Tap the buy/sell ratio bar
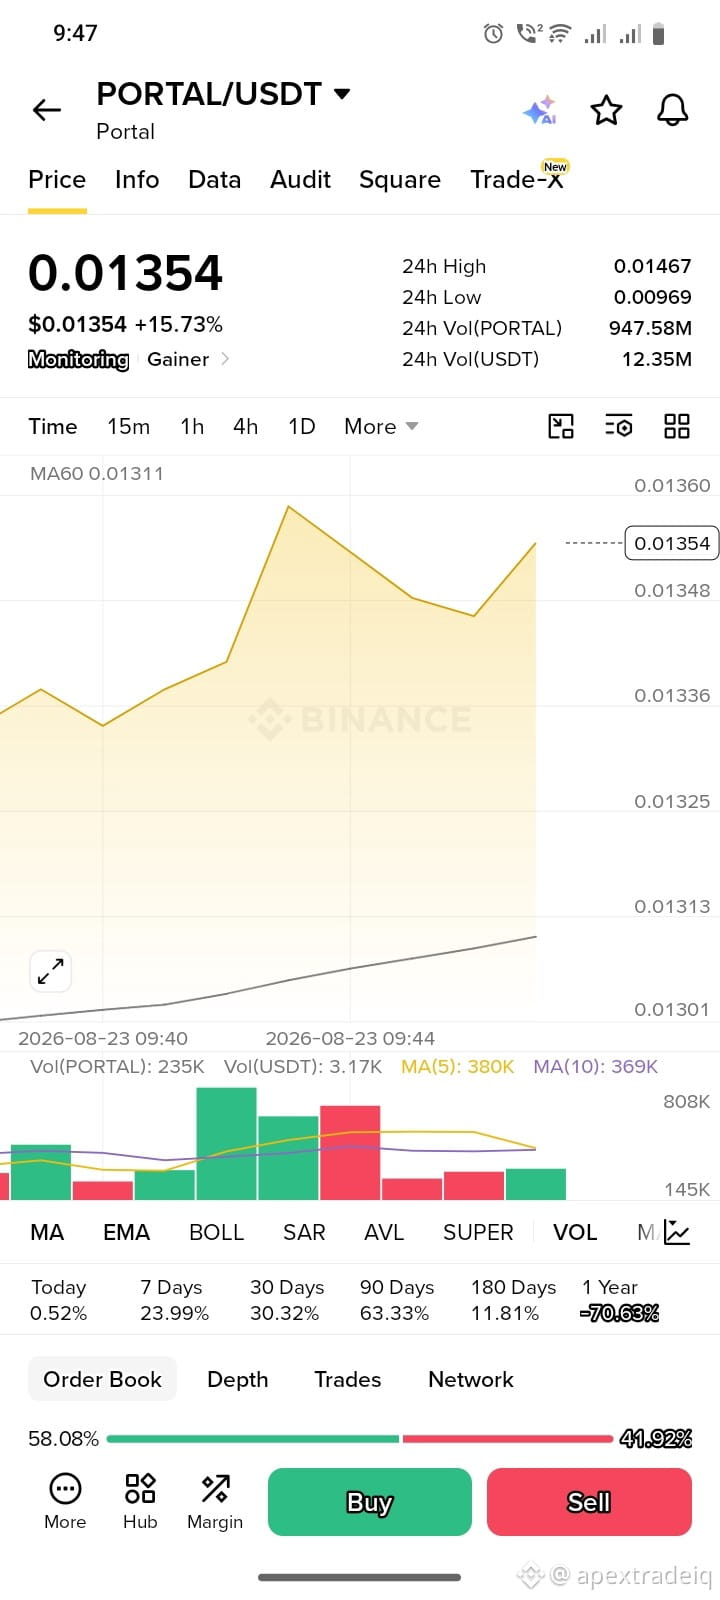Viewport: 720px width, 1600px height. tap(360, 1439)
